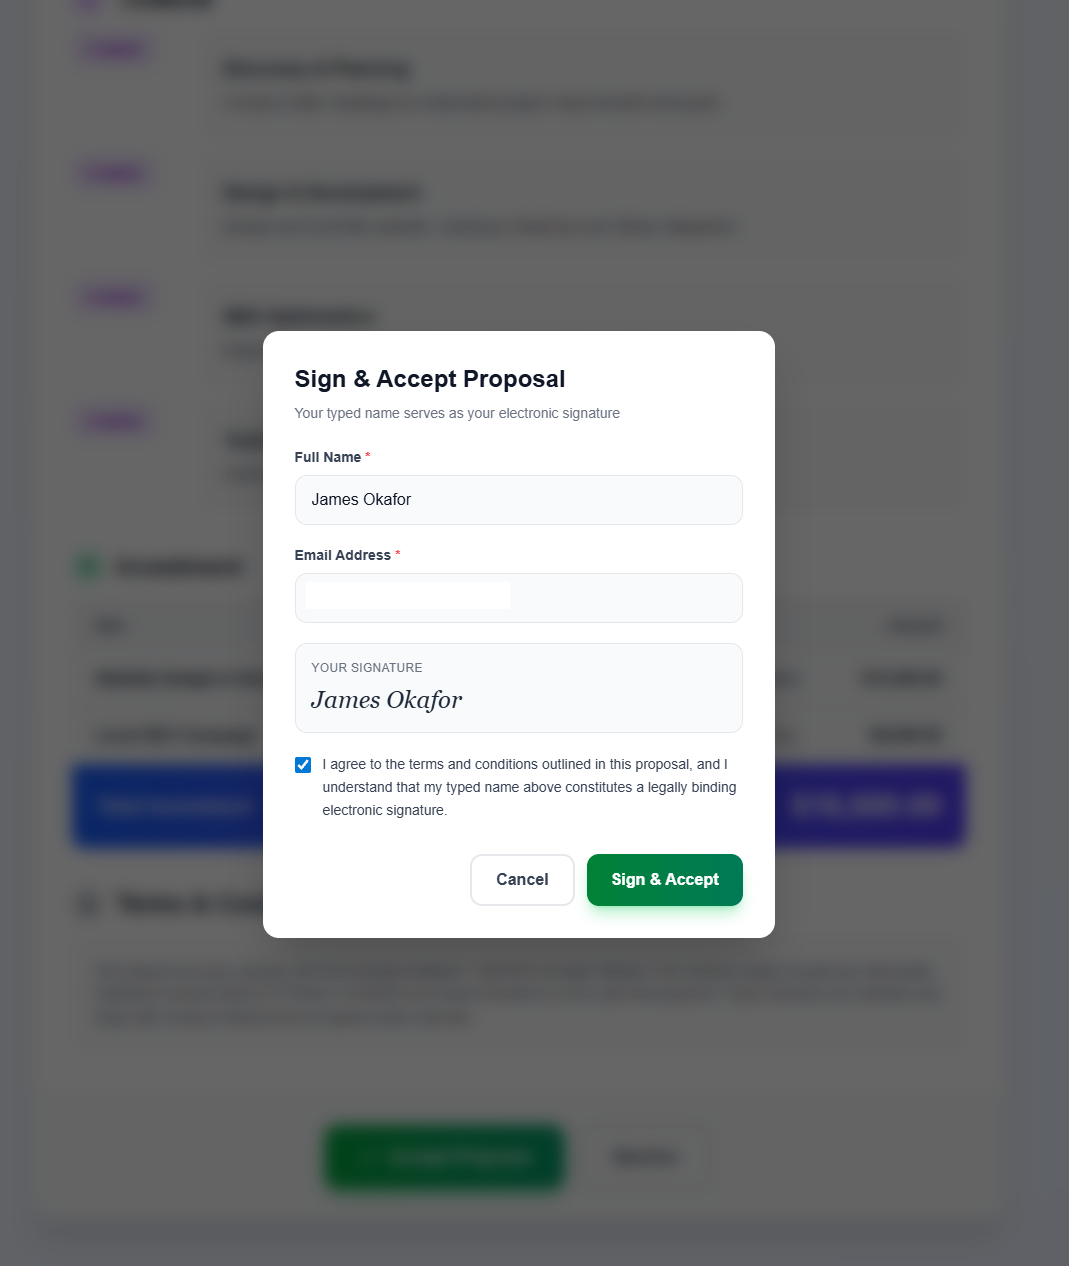This screenshot has height=1266, width=1069.
Task: Click the second purple badge behind the modal
Action: (x=113, y=172)
